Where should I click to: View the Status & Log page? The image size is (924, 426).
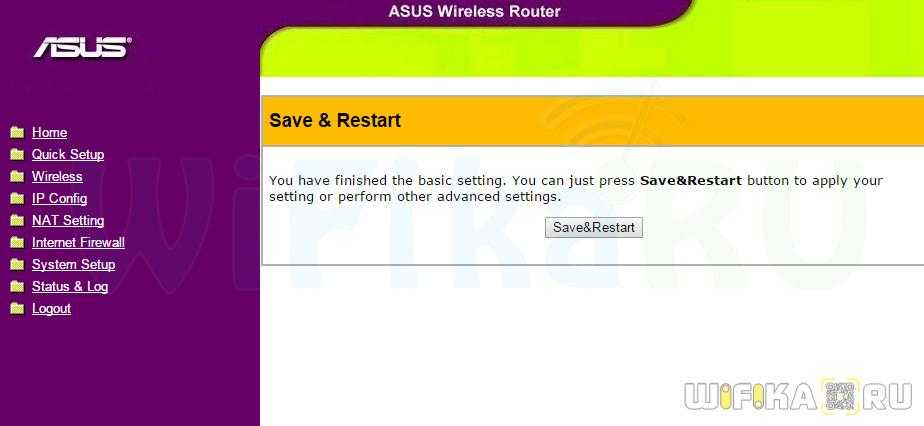click(x=70, y=286)
